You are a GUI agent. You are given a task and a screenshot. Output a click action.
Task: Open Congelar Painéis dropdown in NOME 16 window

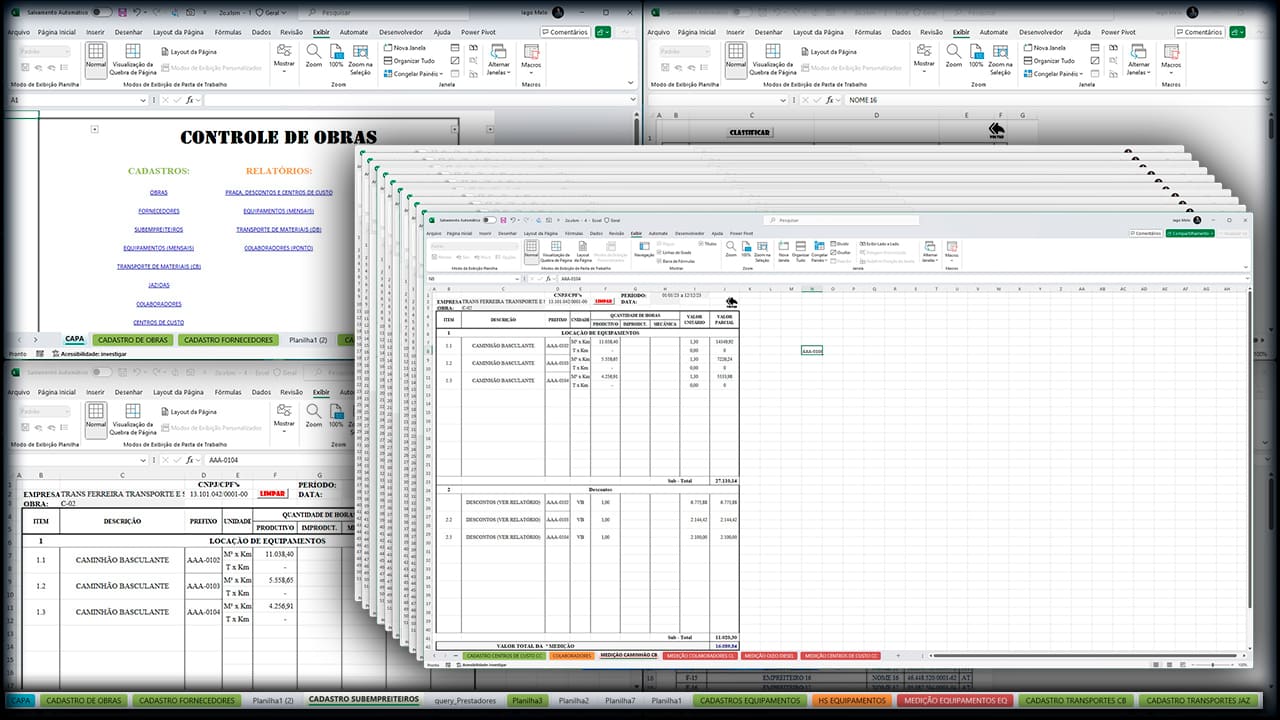click(1055, 74)
